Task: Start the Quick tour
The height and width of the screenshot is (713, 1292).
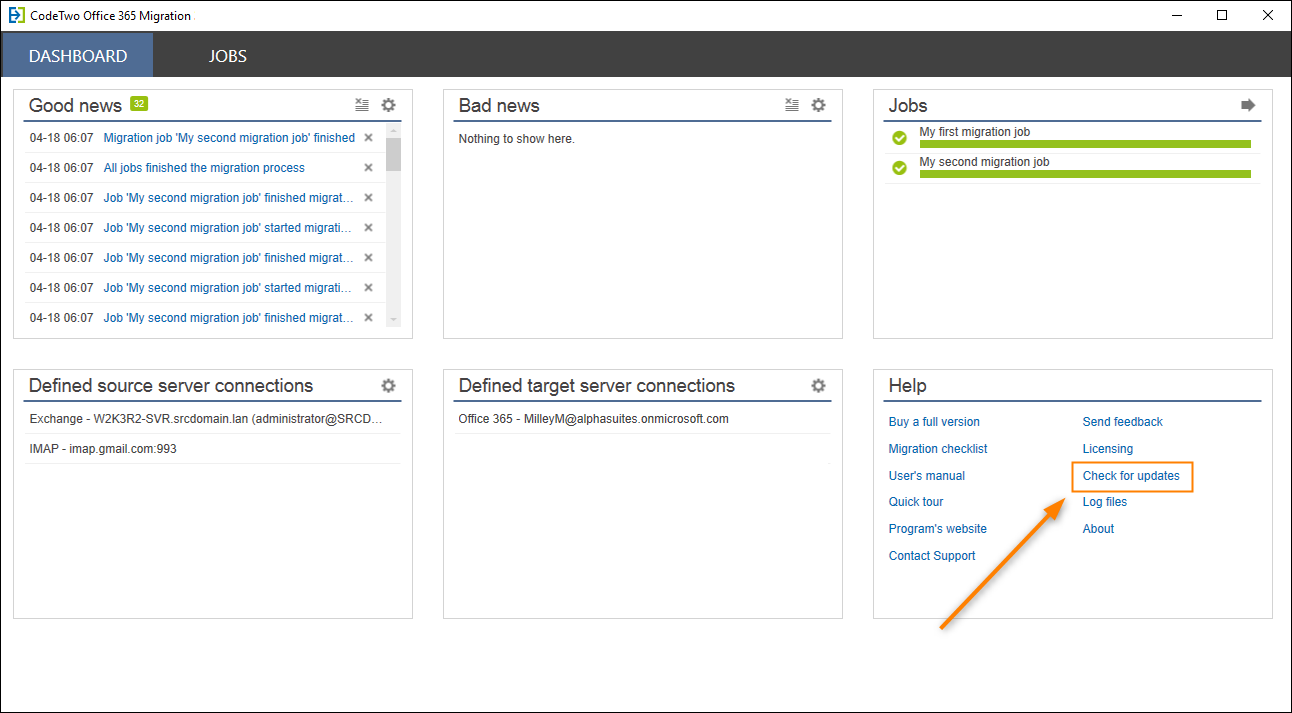Action: [x=916, y=502]
